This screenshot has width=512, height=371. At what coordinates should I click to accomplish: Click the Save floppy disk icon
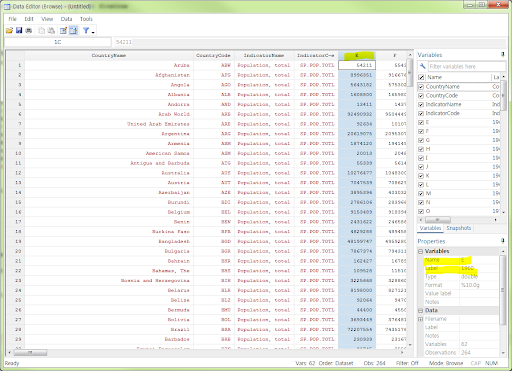click(x=19, y=31)
